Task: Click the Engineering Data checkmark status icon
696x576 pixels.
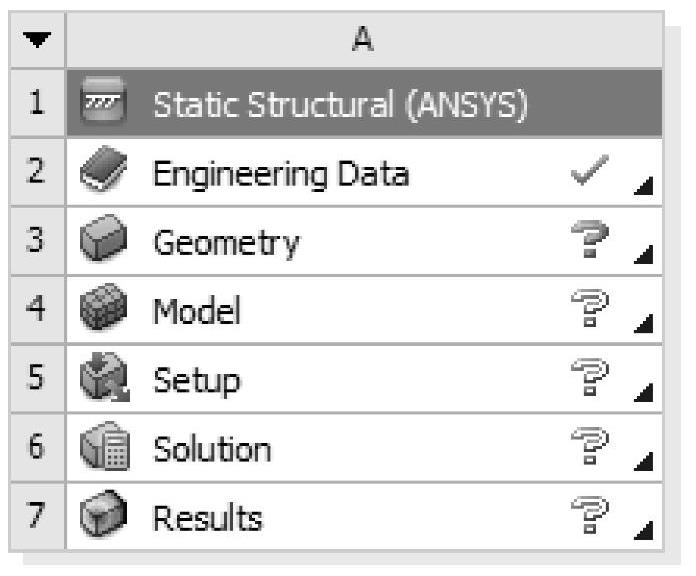Action: [x=588, y=172]
